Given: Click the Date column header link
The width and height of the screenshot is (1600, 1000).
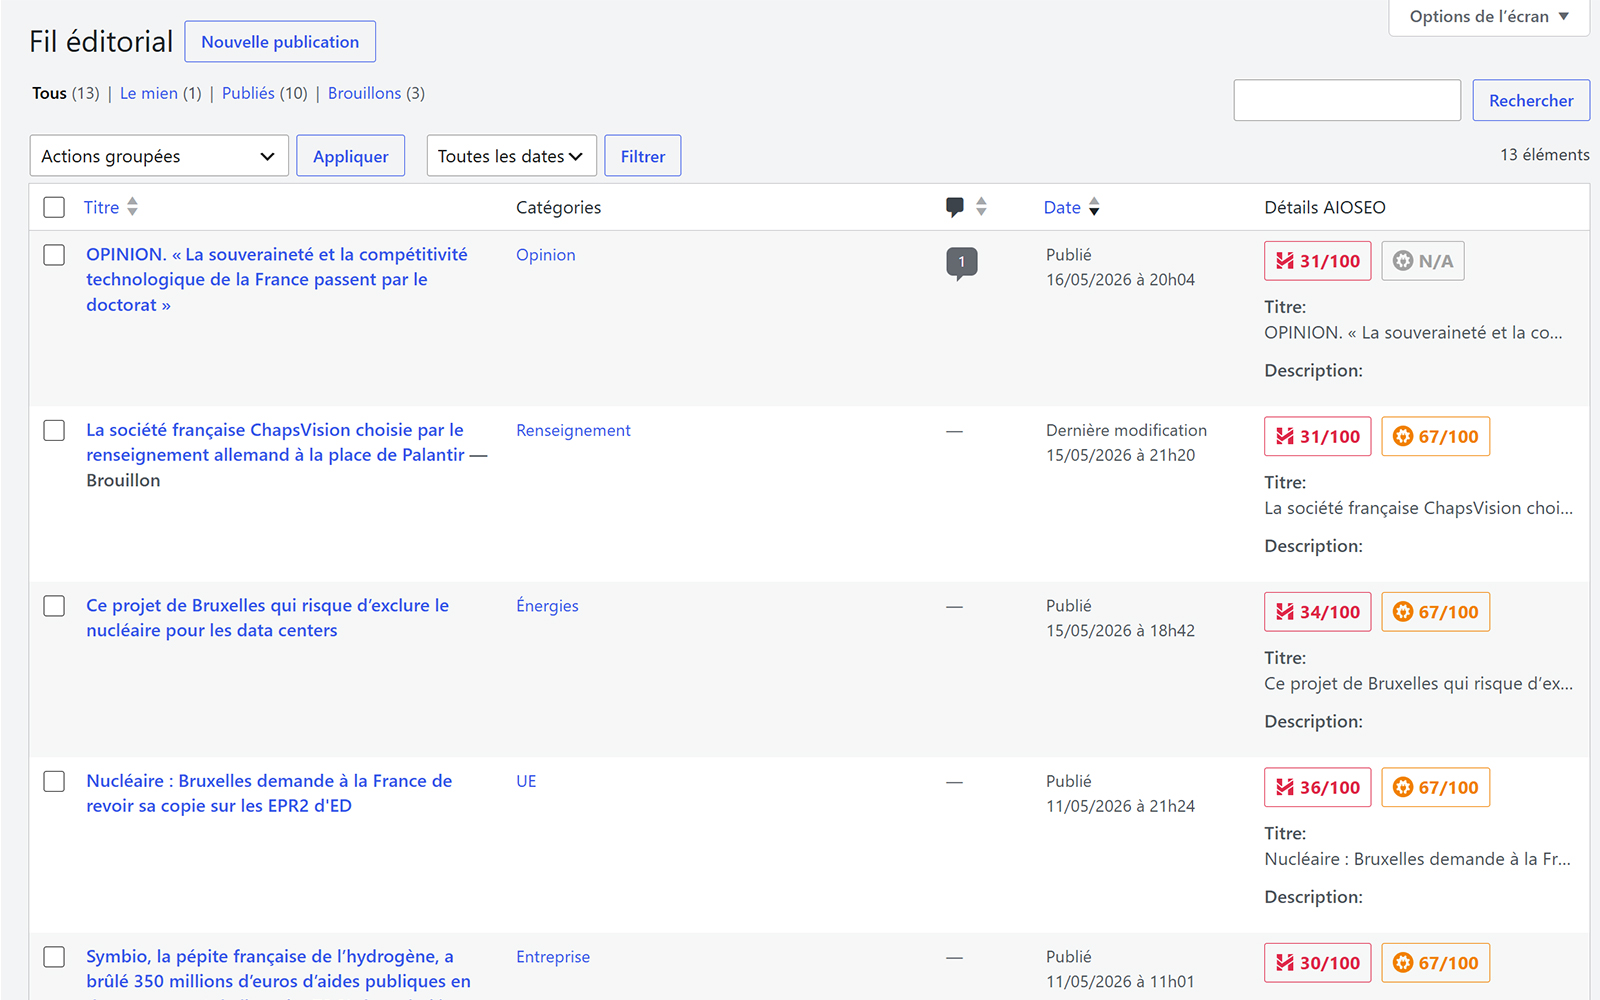Looking at the screenshot, I should coord(1062,207).
